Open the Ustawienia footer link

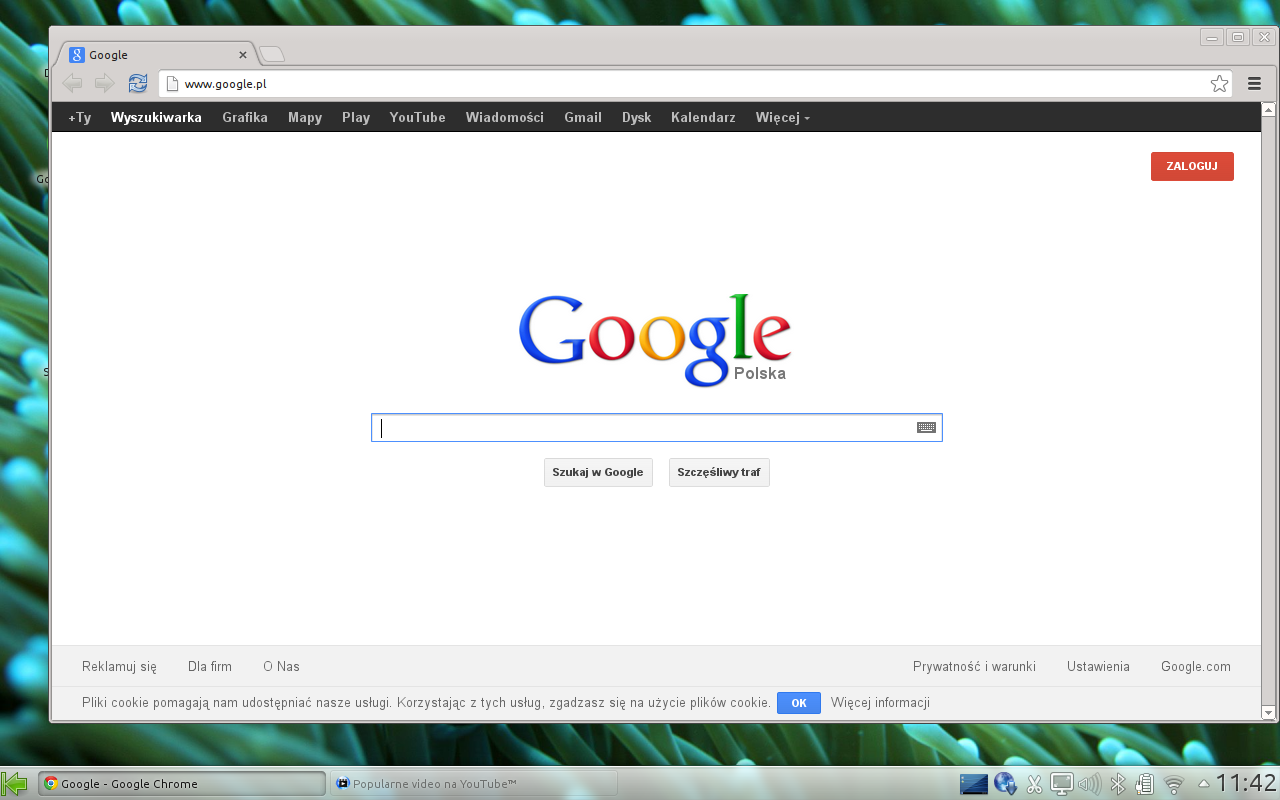1098,666
